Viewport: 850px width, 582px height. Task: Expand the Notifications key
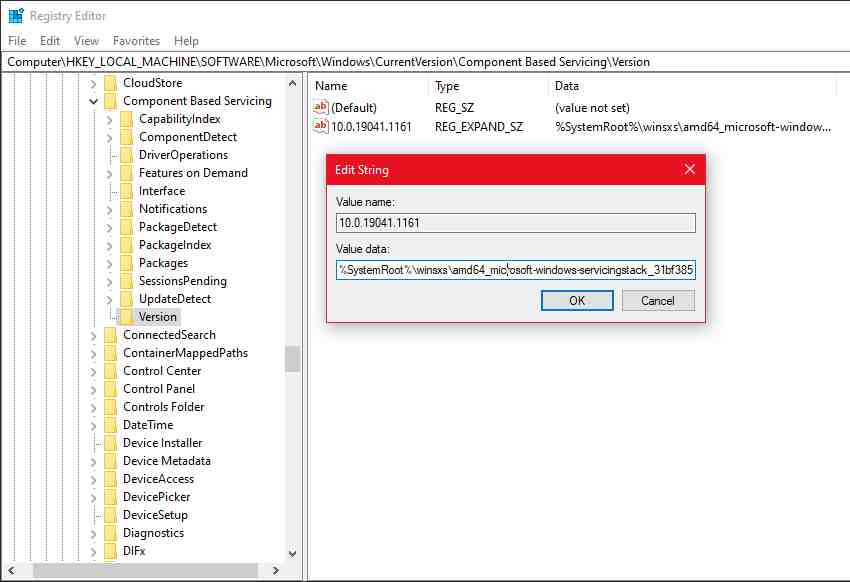coord(110,210)
